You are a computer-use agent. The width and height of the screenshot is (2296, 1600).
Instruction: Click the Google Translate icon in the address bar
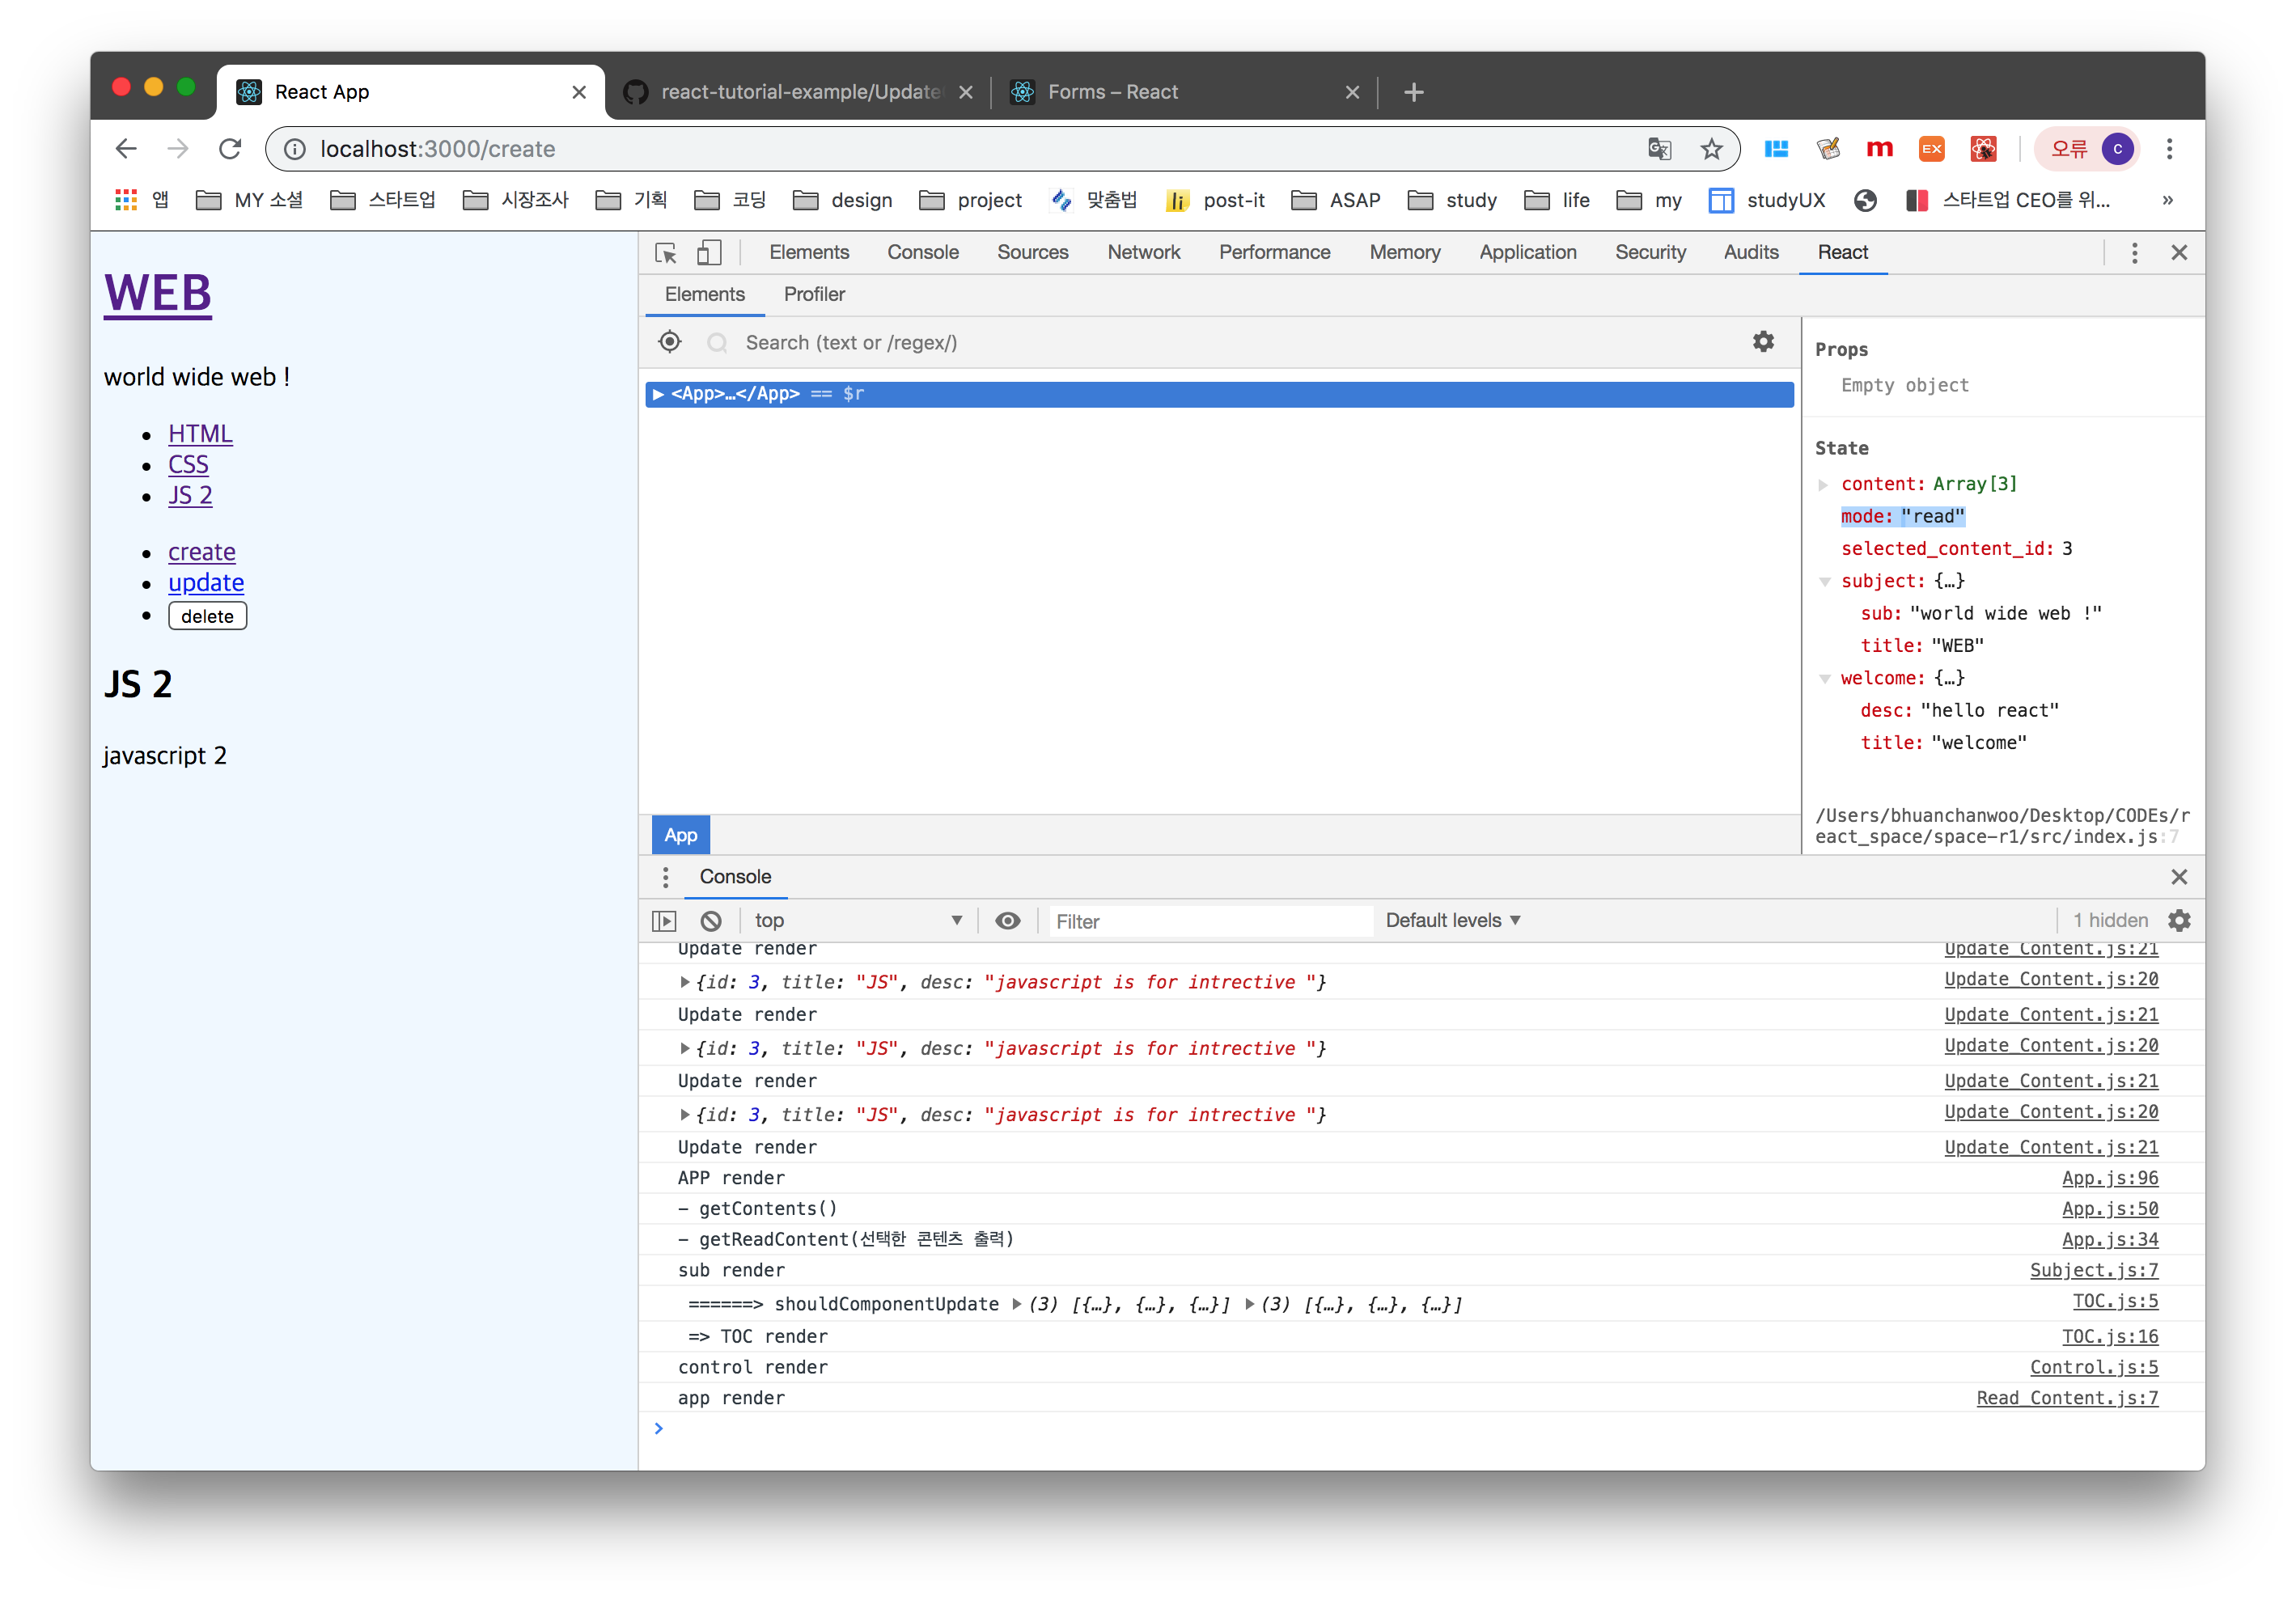tap(1660, 149)
